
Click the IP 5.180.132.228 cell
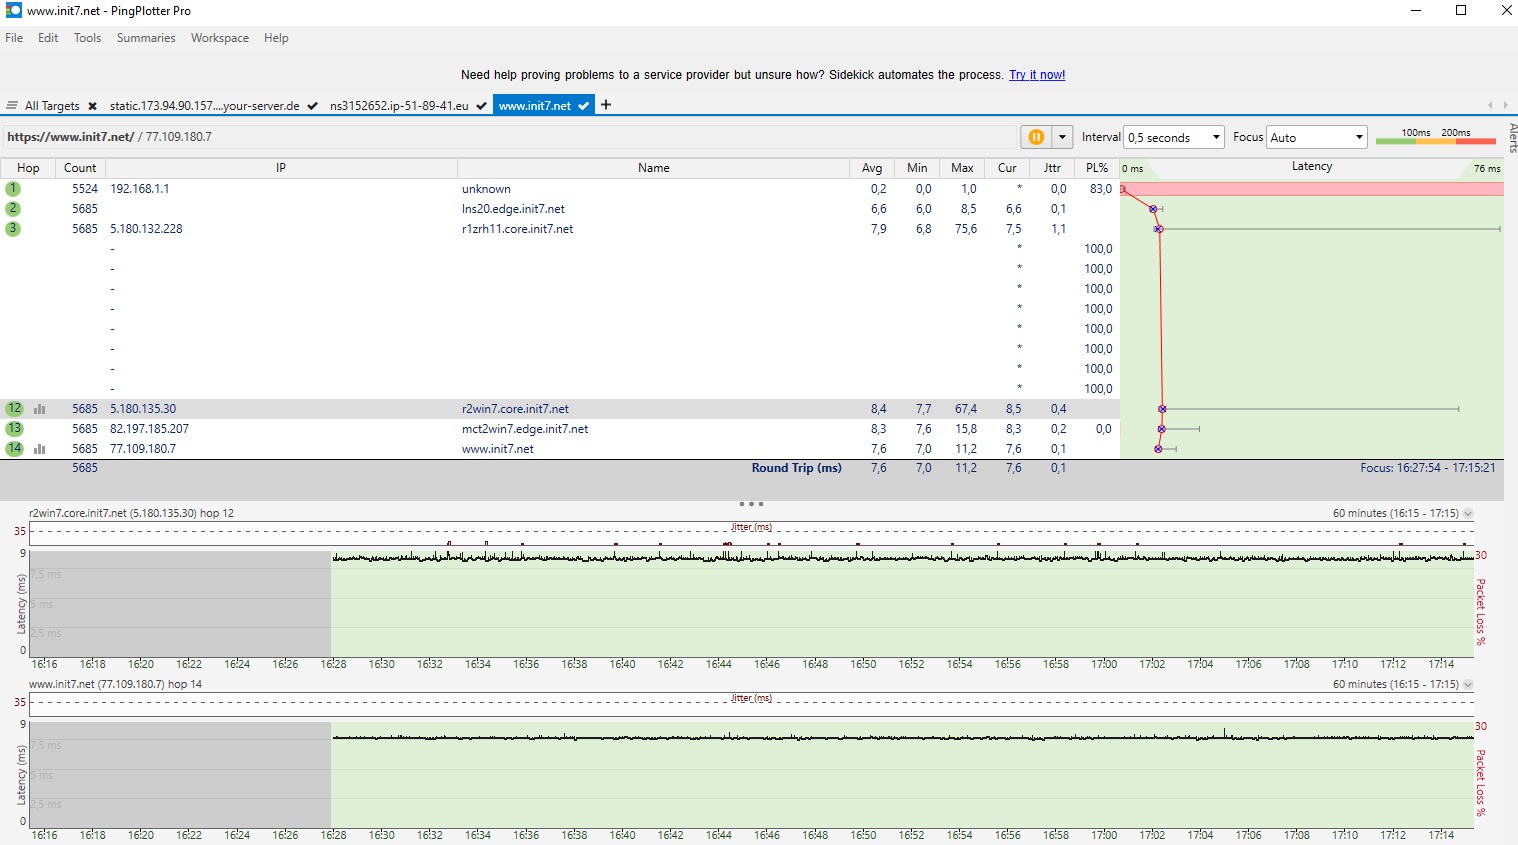(x=146, y=229)
